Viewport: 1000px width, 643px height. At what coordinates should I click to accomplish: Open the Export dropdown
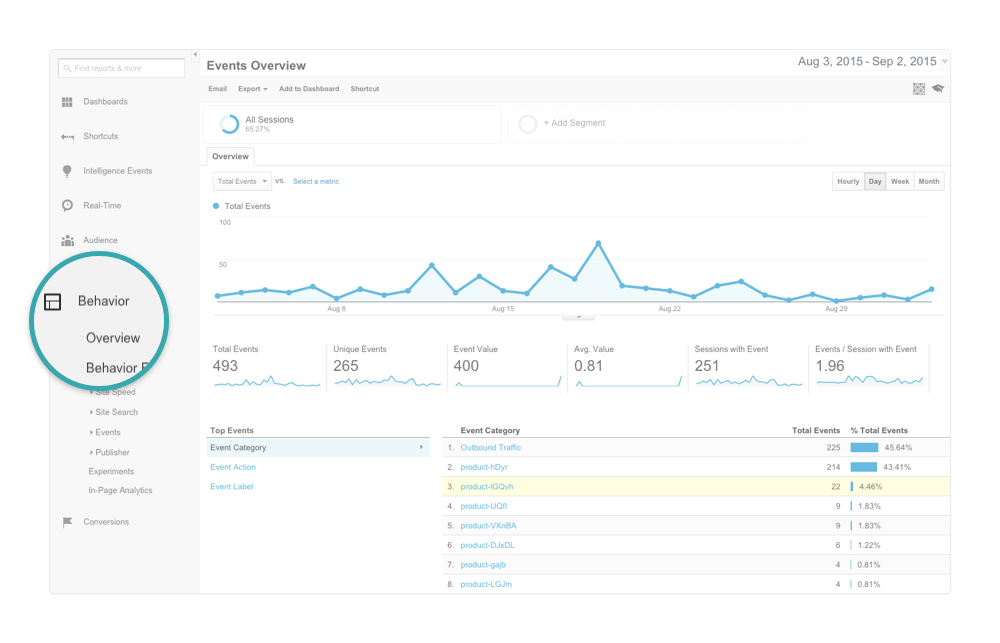[253, 89]
